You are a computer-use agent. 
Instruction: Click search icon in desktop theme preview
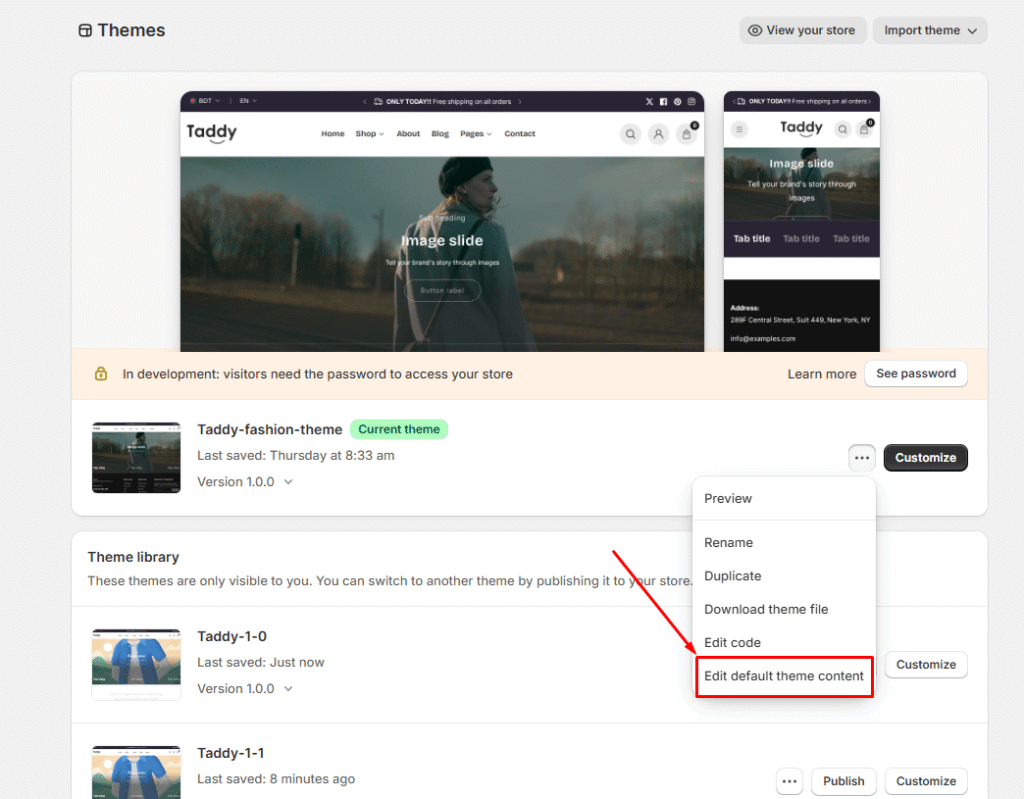pyautogui.click(x=630, y=134)
